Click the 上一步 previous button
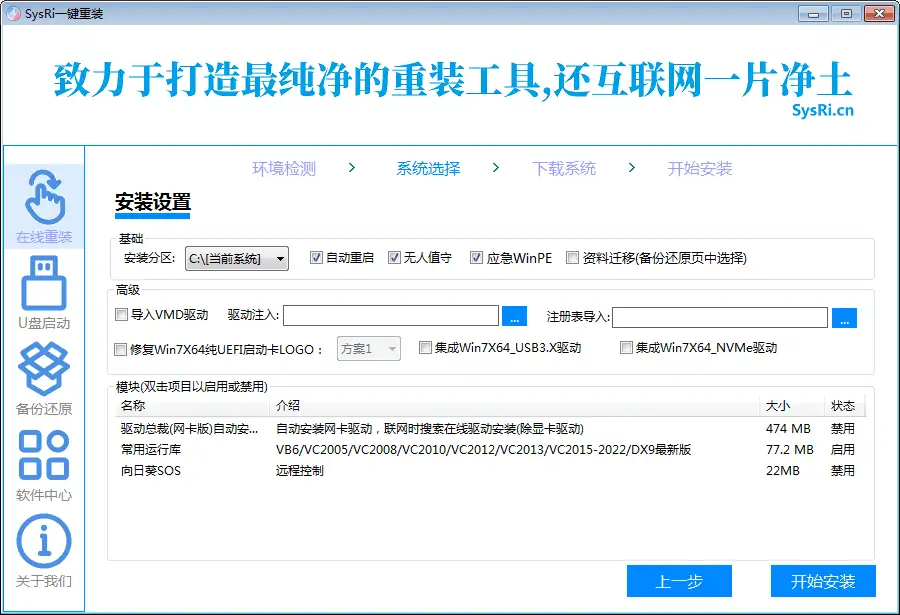The height and width of the screenshot is (615, 900). [679, 581]
